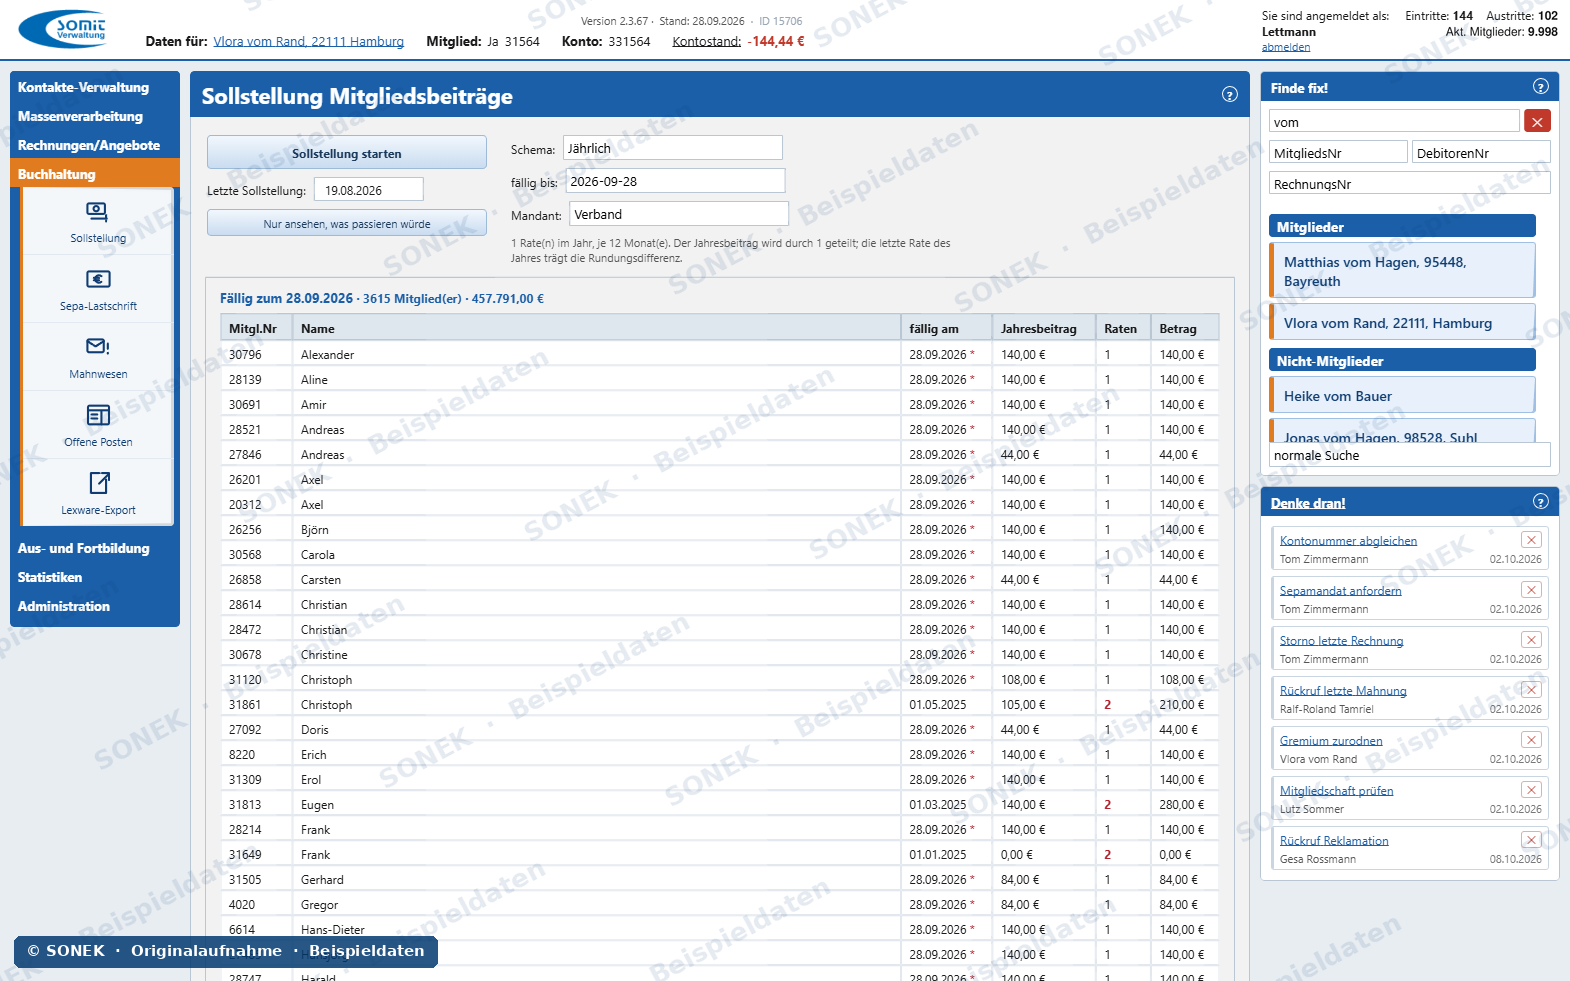This screenshot has height=981, width=1570.
Task: Open help icon in Finde fix! panel
Action: pyautogui.click(x=1541, y=86)
